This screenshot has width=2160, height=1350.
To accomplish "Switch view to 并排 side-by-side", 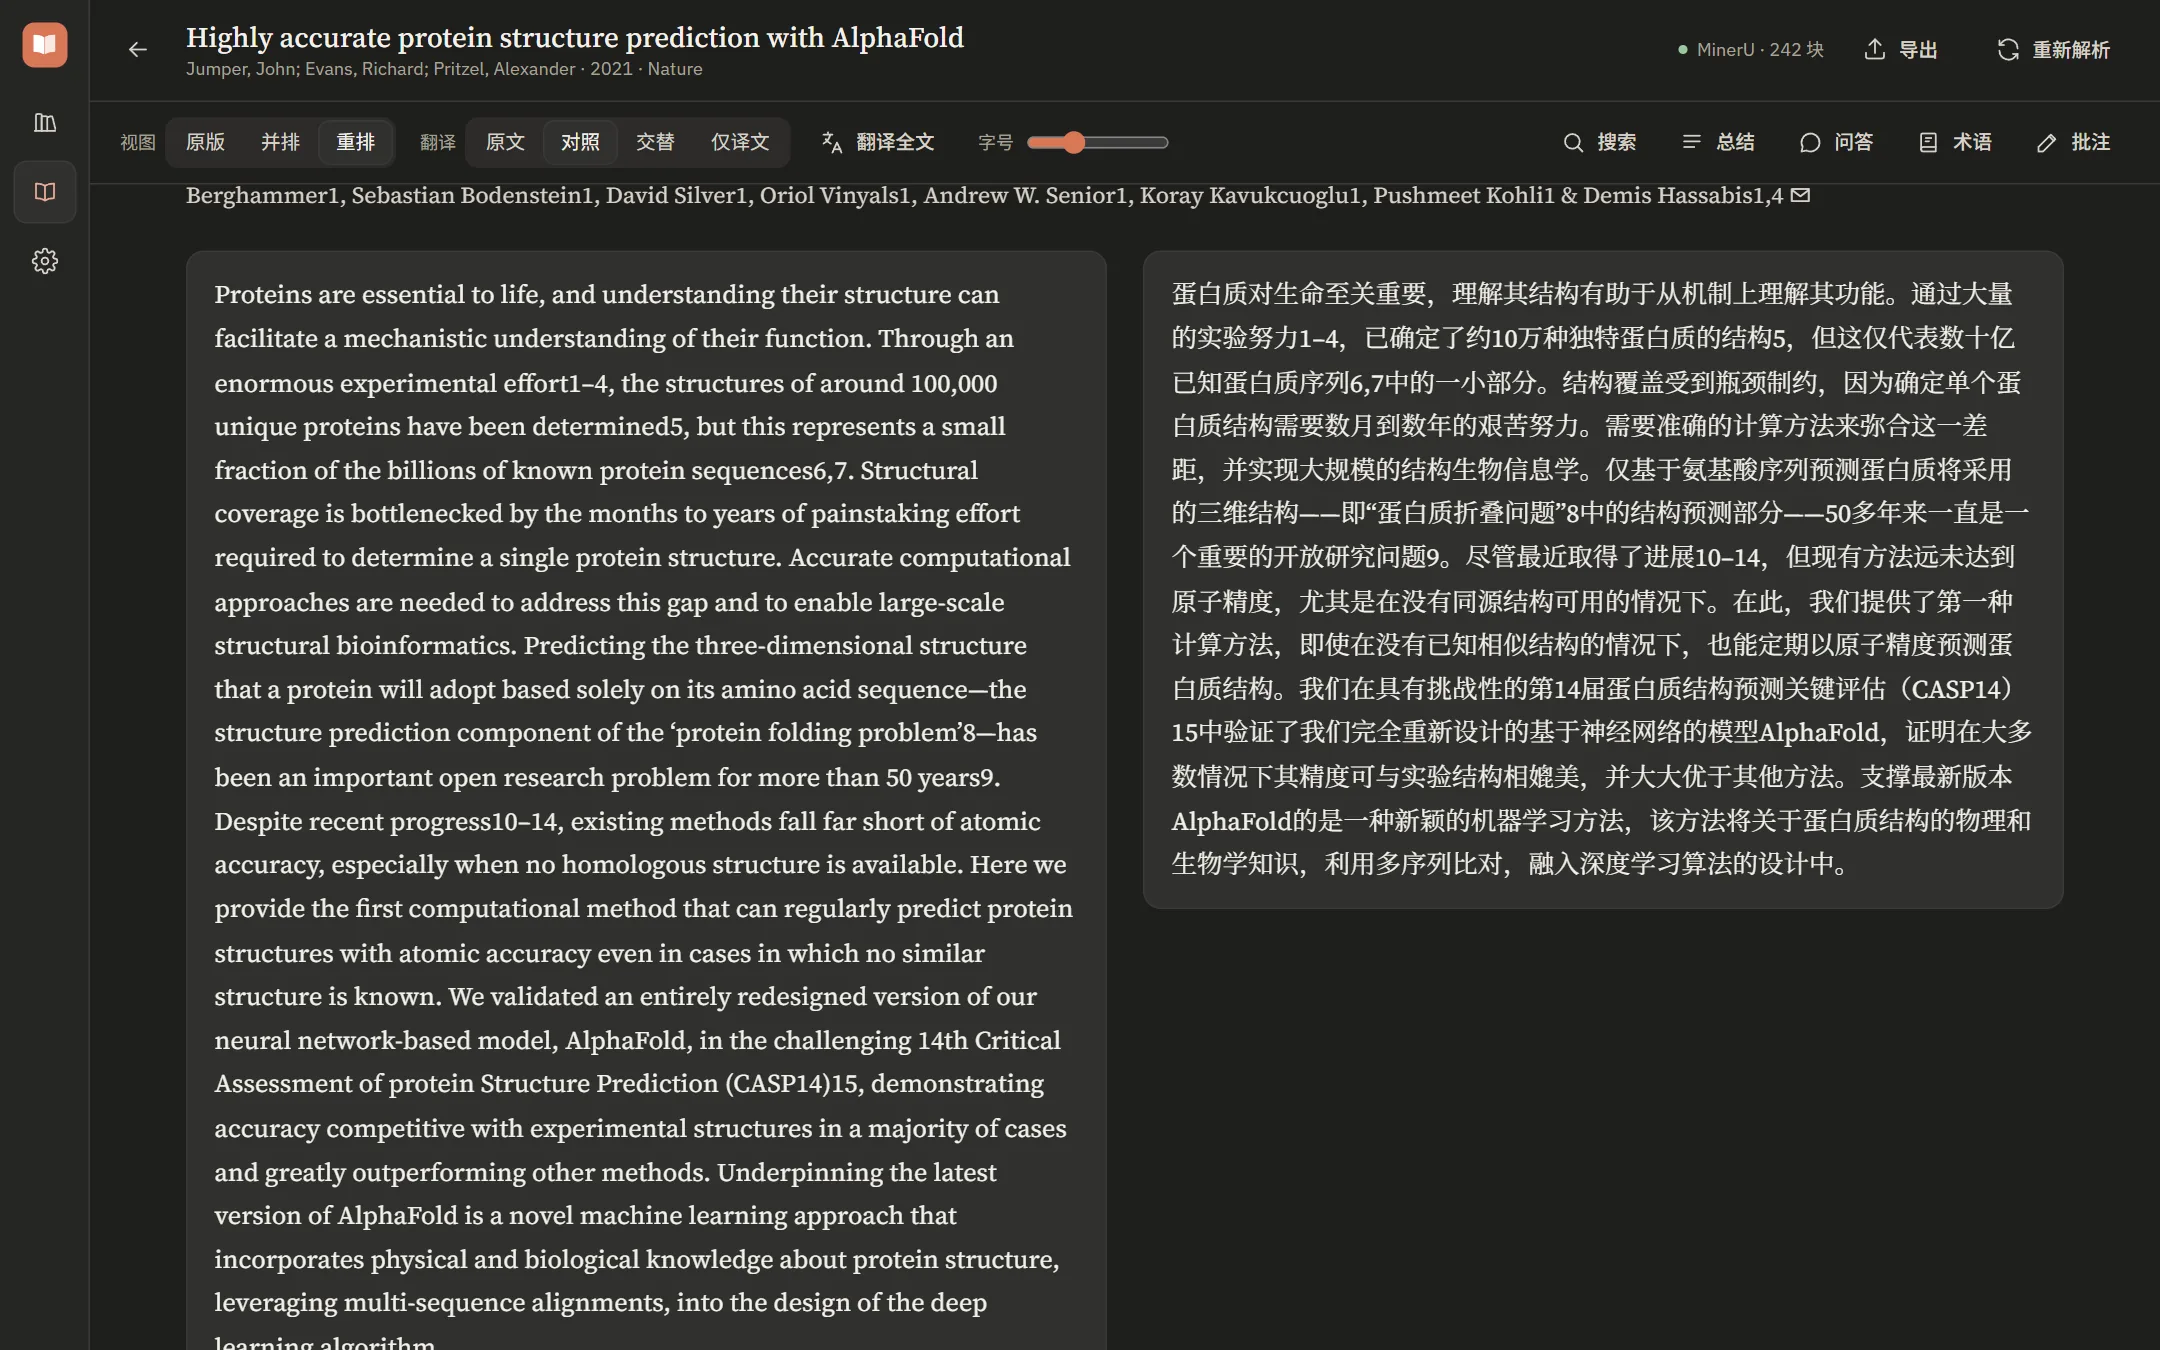I will tap(280, 142).
